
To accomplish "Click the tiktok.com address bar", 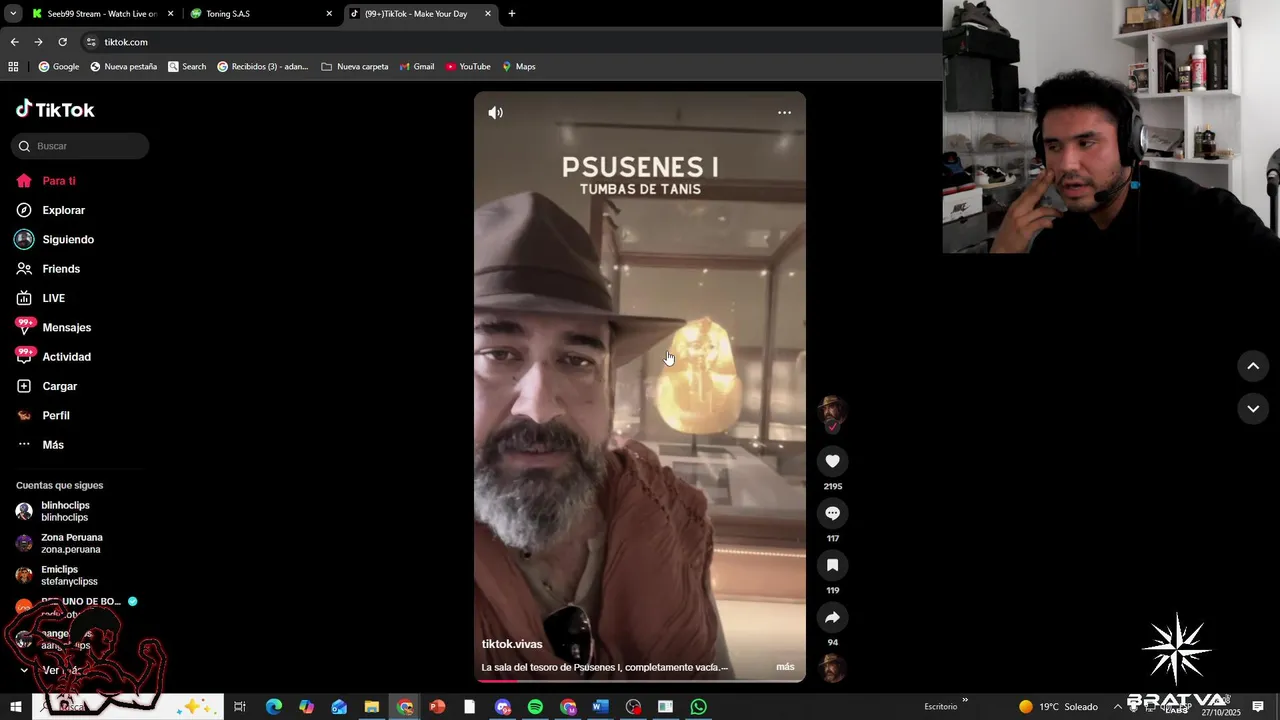I will (510, 42).
